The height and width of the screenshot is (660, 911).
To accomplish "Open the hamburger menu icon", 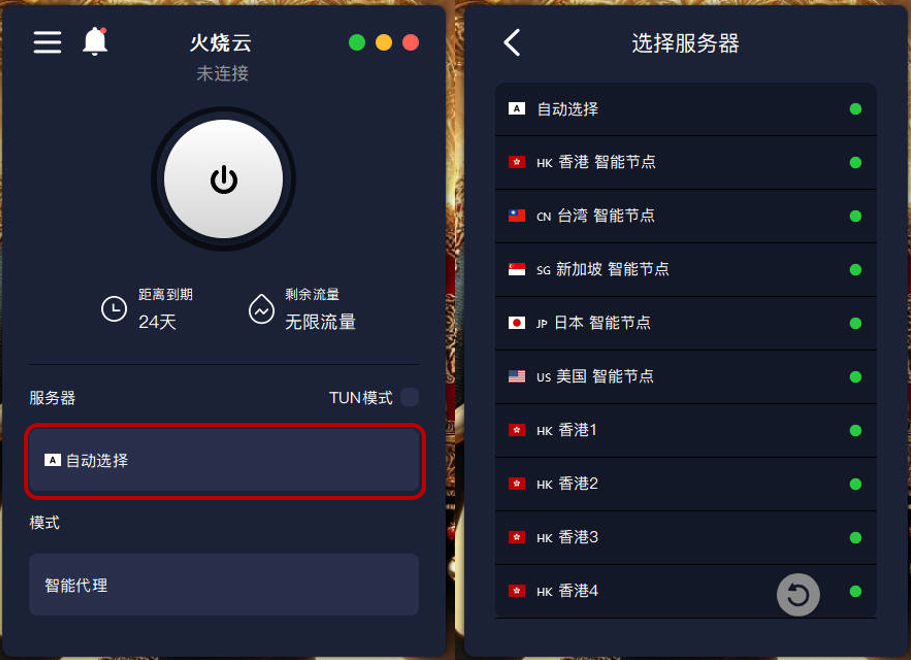I will pyautogui.click(x=47, y=42).
